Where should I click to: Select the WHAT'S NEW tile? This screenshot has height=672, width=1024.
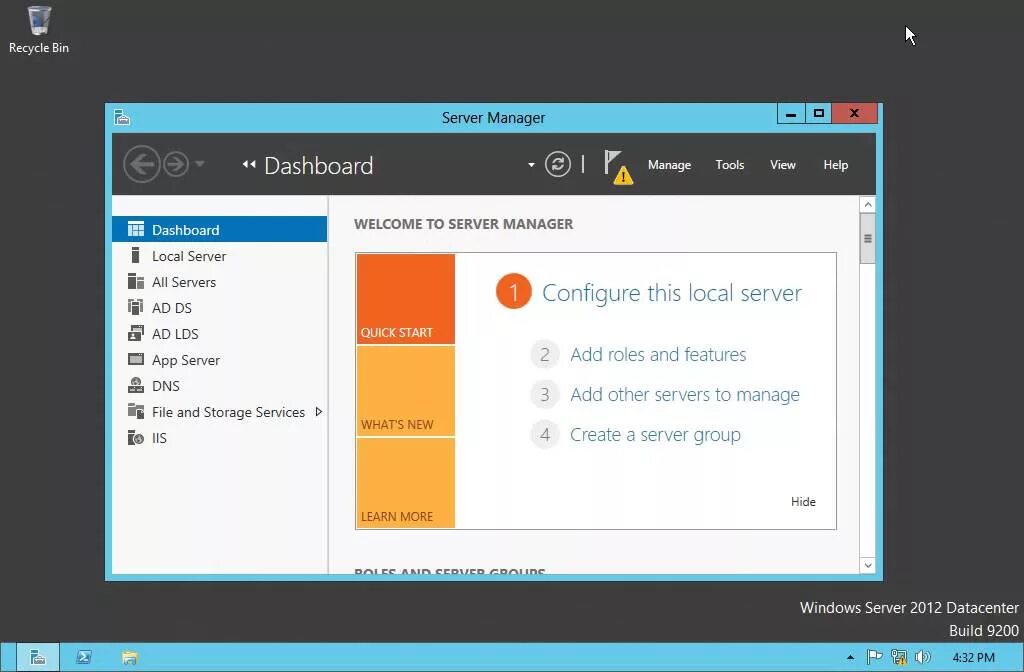(406, 391)
